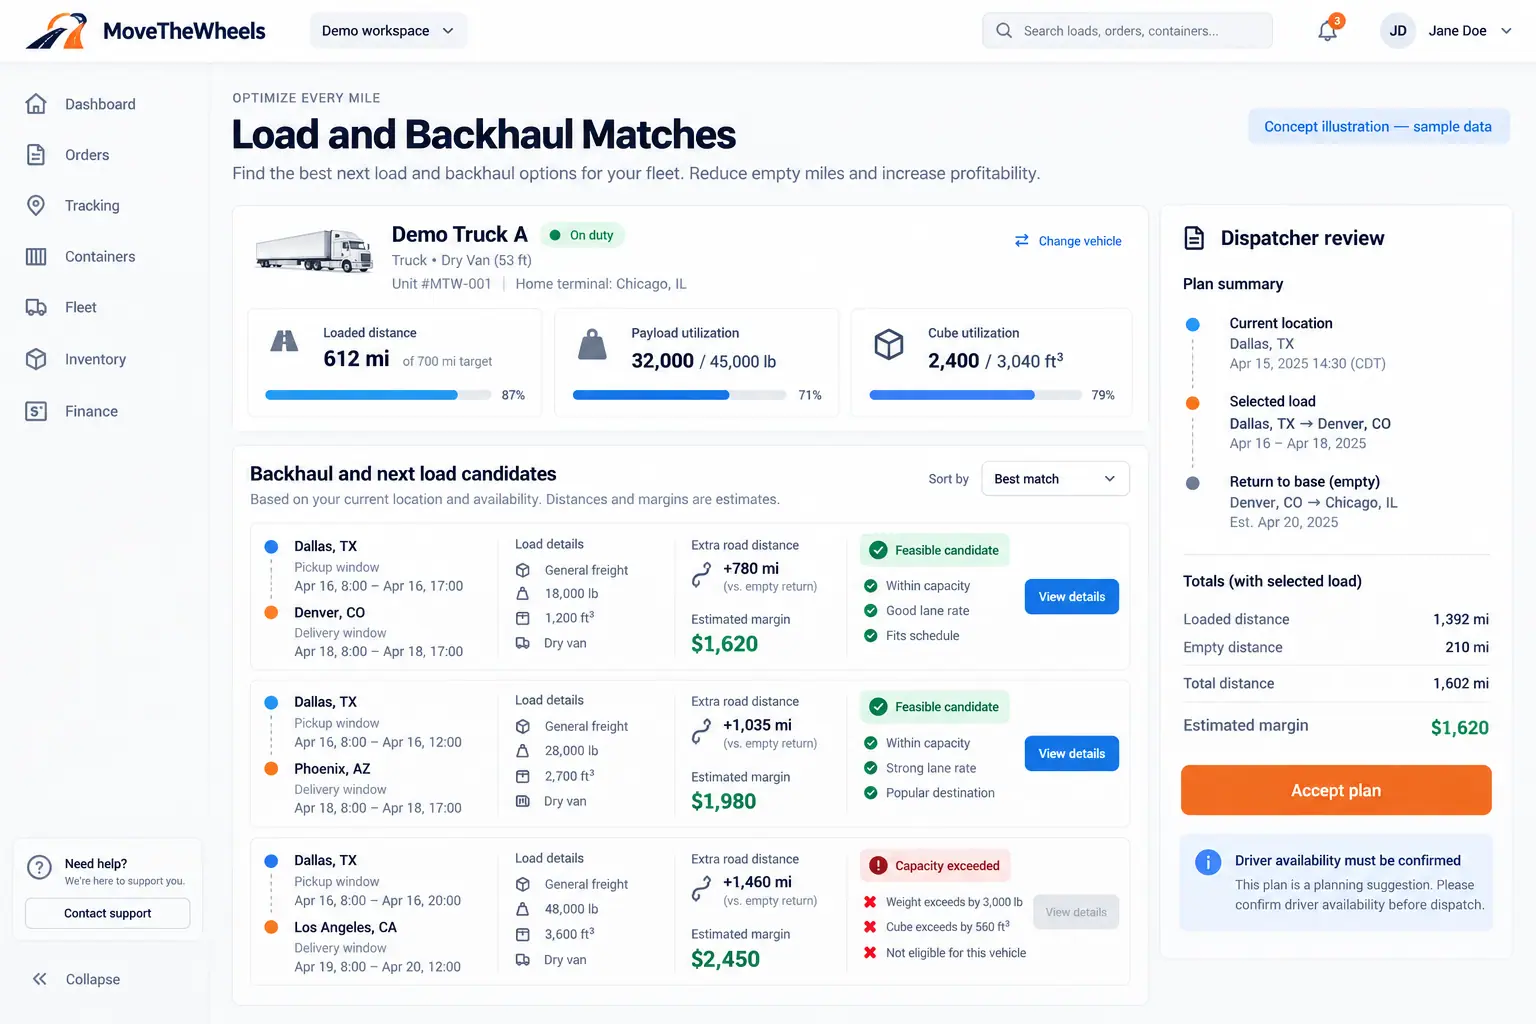Click the search magnifier icon

tap(1003, 31)
